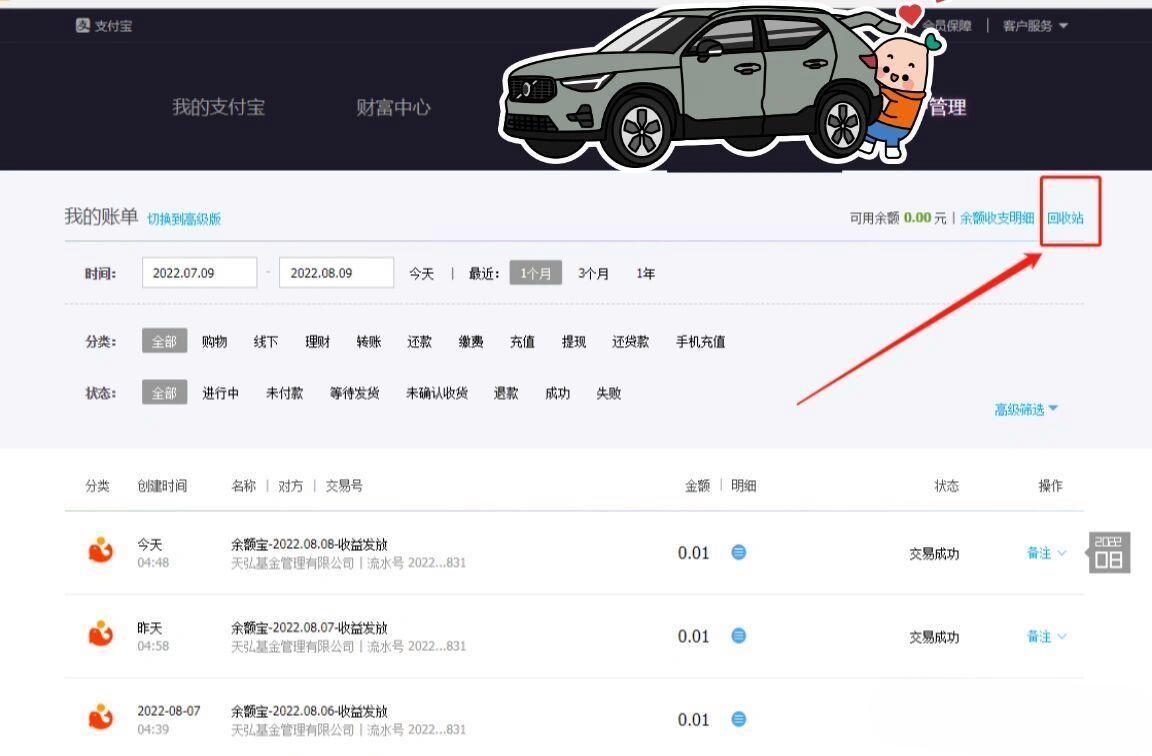Open the 我的支付宝 tab
Image resolution: width=1152 pixels, height=756 pixels.
pyautogui.click(x=218, y=107)
